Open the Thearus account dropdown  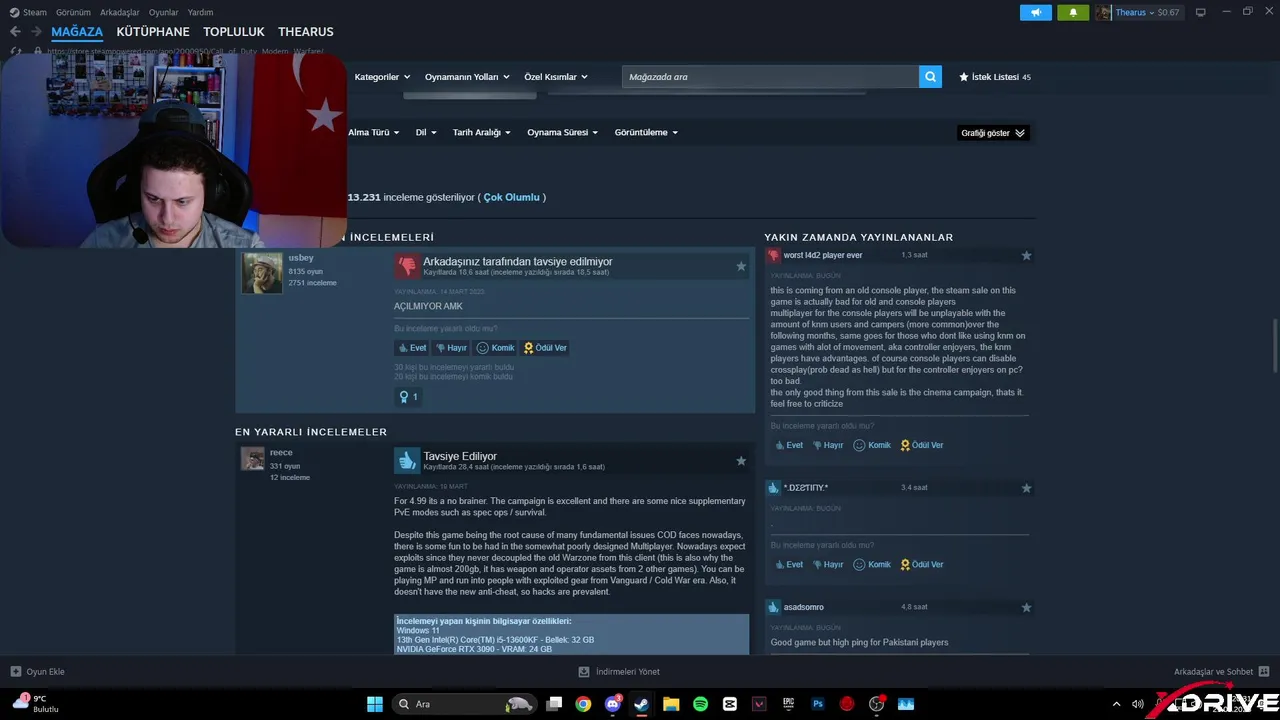(1138, 12)
